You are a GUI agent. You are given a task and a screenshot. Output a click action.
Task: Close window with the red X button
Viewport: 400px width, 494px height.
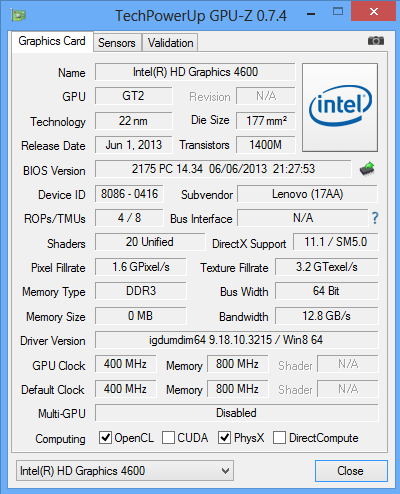(x=374, y=11)
